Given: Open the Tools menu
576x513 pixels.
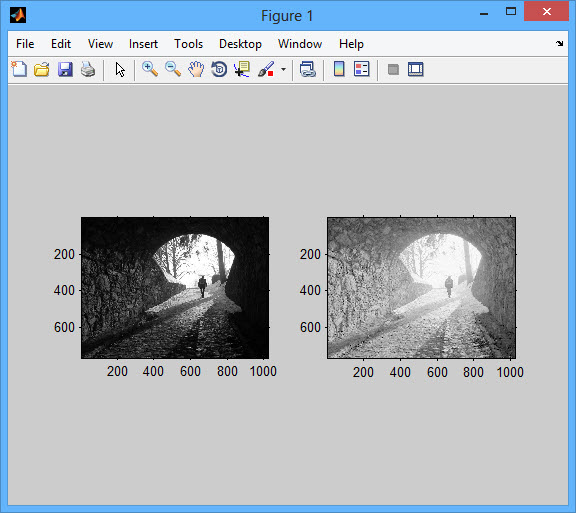Looking at the screenshot, I should tap(188, 44).
